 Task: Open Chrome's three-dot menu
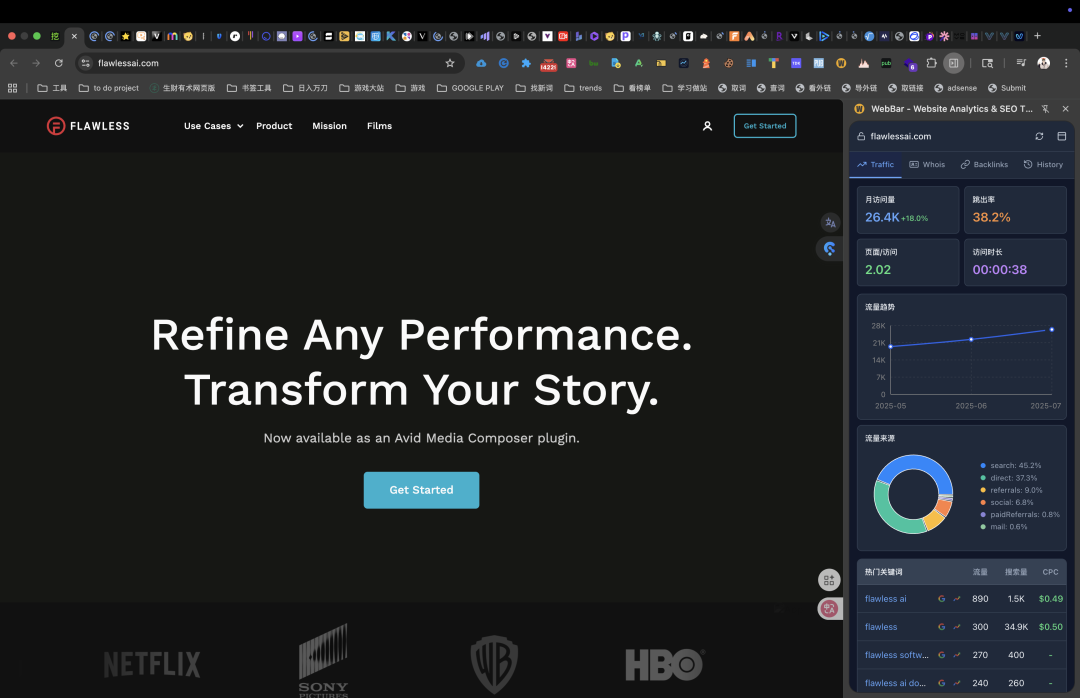click(1066, 63)
